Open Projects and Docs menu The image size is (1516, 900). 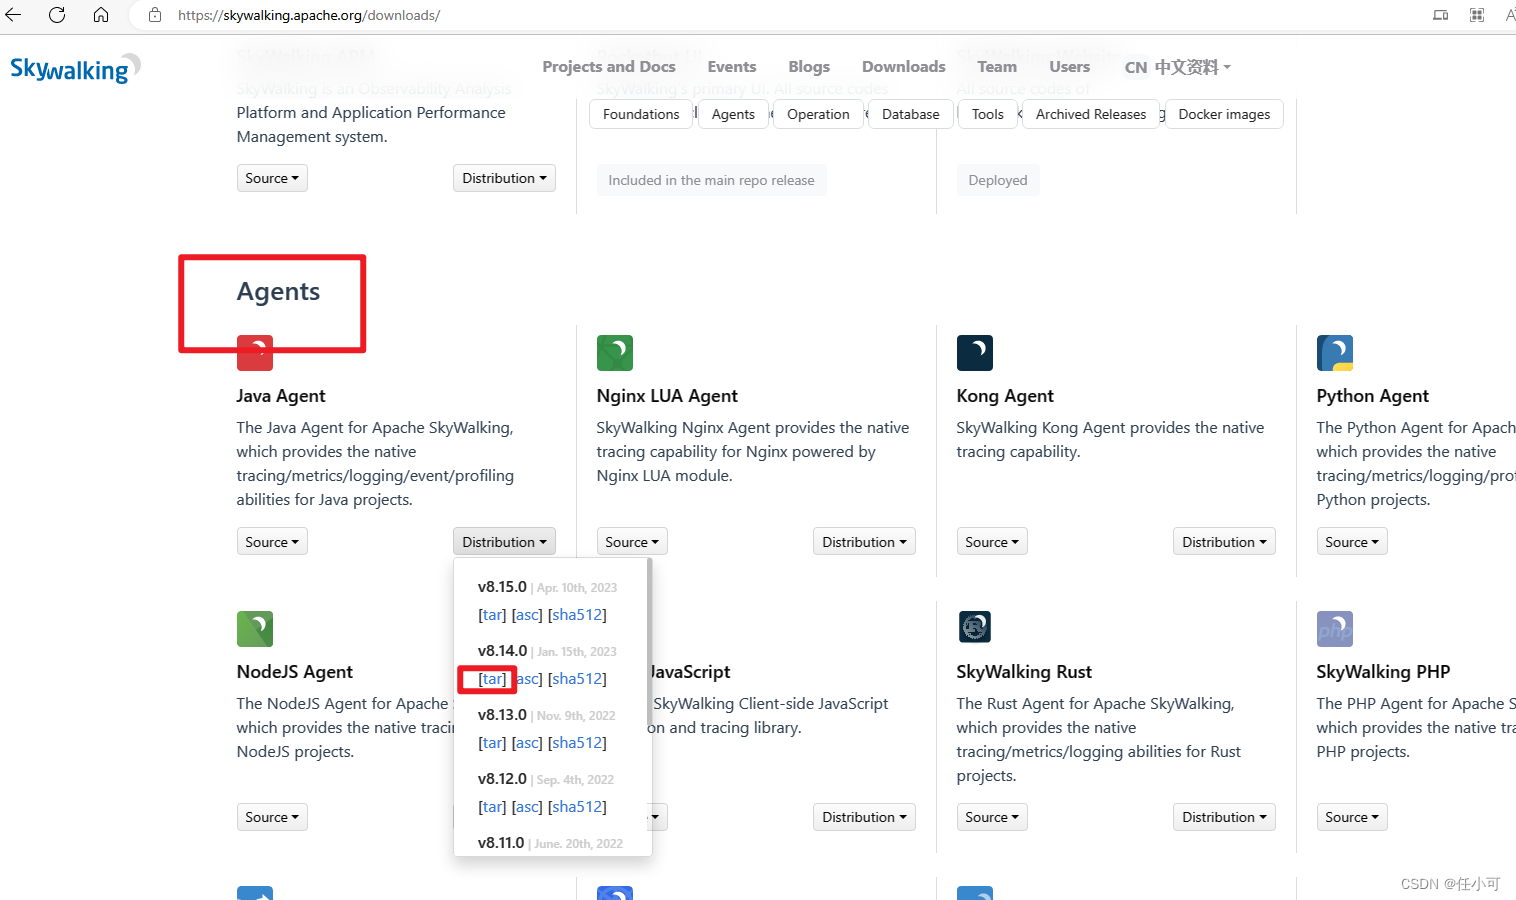(x=609, y=67)
